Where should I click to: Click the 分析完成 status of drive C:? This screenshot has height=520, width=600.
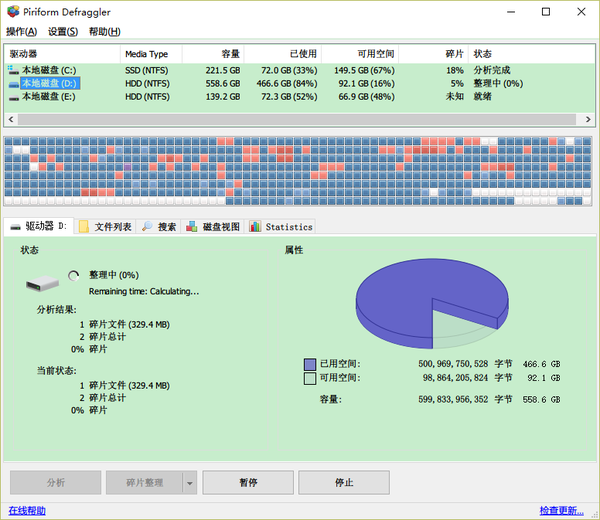point(492,70)
